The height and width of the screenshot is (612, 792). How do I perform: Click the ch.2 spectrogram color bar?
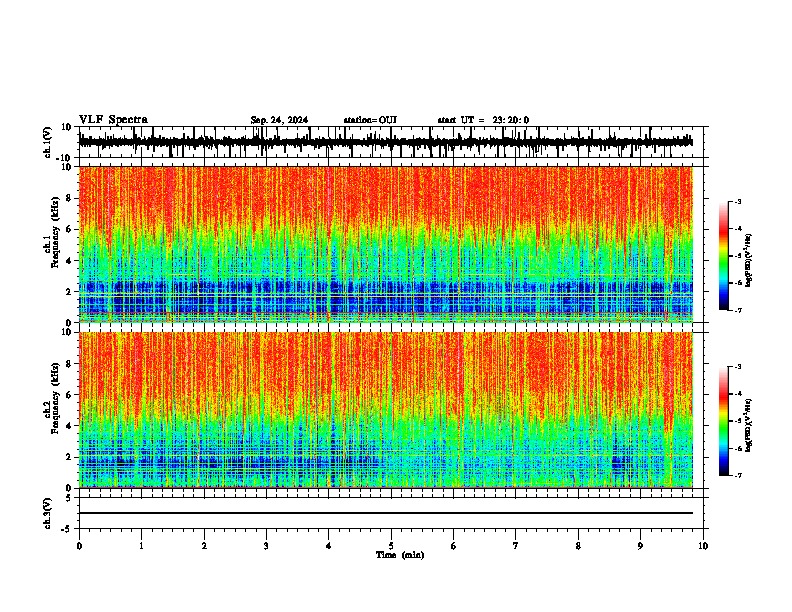tap(724, 421)
